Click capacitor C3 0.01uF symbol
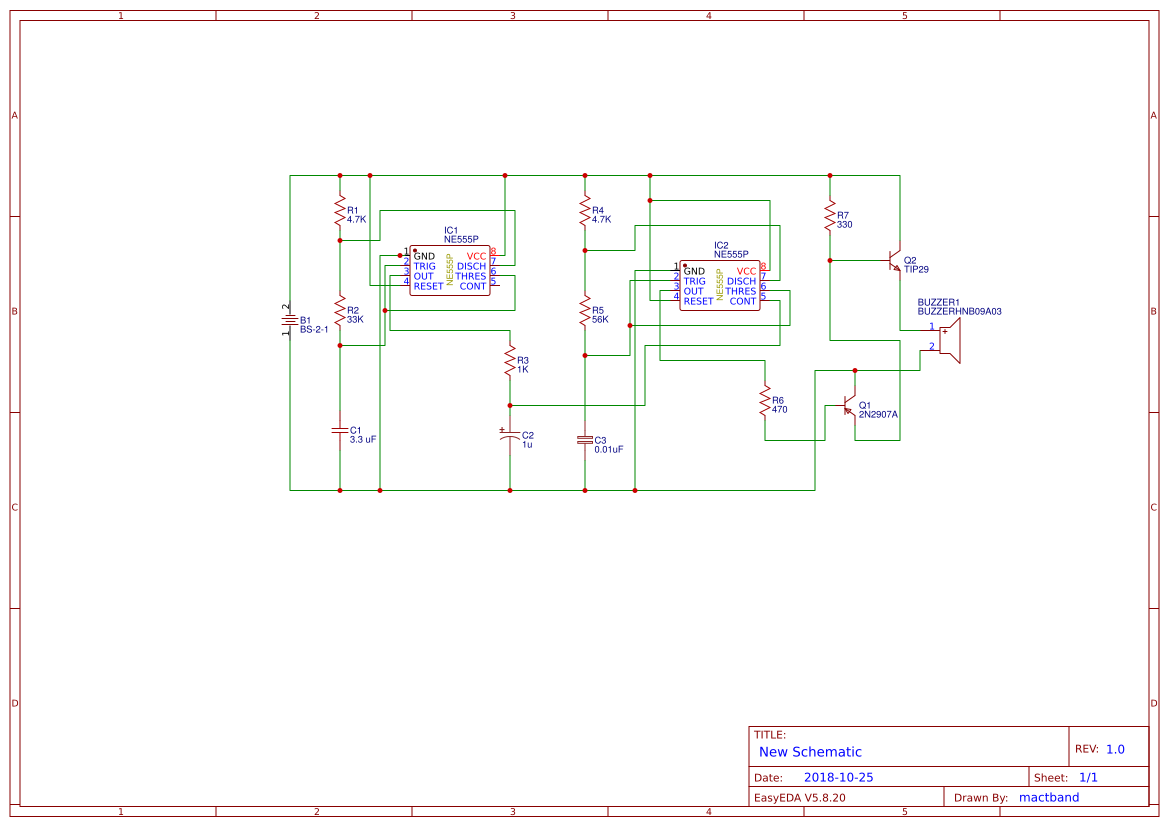The image size is (1169, 827). click(585, 440)
